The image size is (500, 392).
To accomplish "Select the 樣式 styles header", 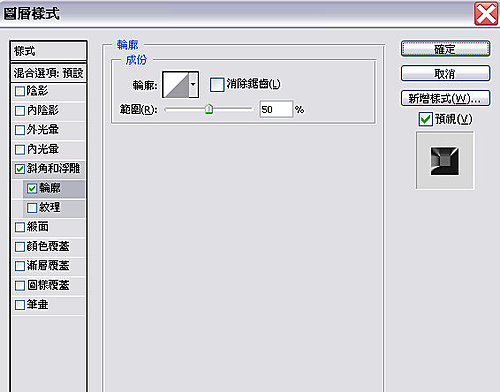I will click(49, 51).
